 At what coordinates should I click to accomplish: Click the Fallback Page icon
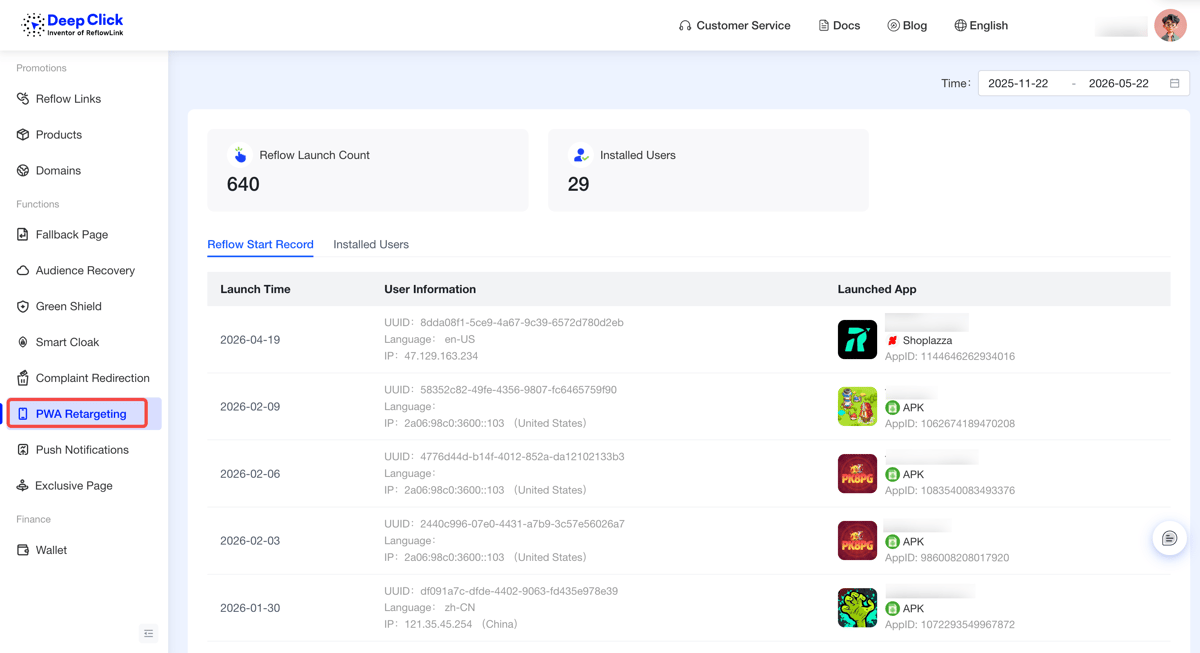[23, 235]
